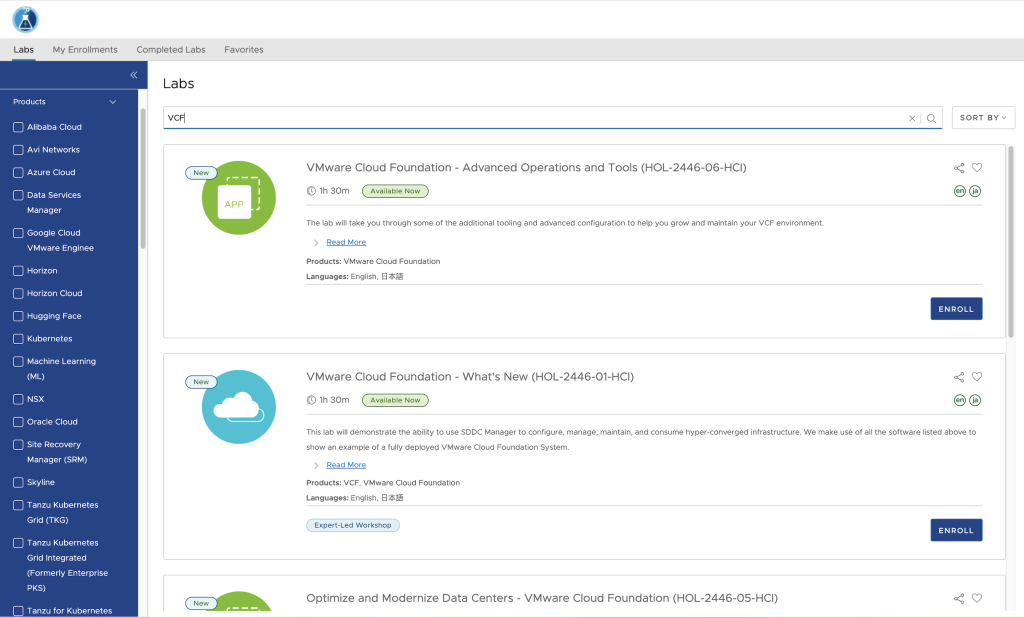Open the Completed Labs tab
This screenshot has height=618, width=1024.
coord(171,50)
